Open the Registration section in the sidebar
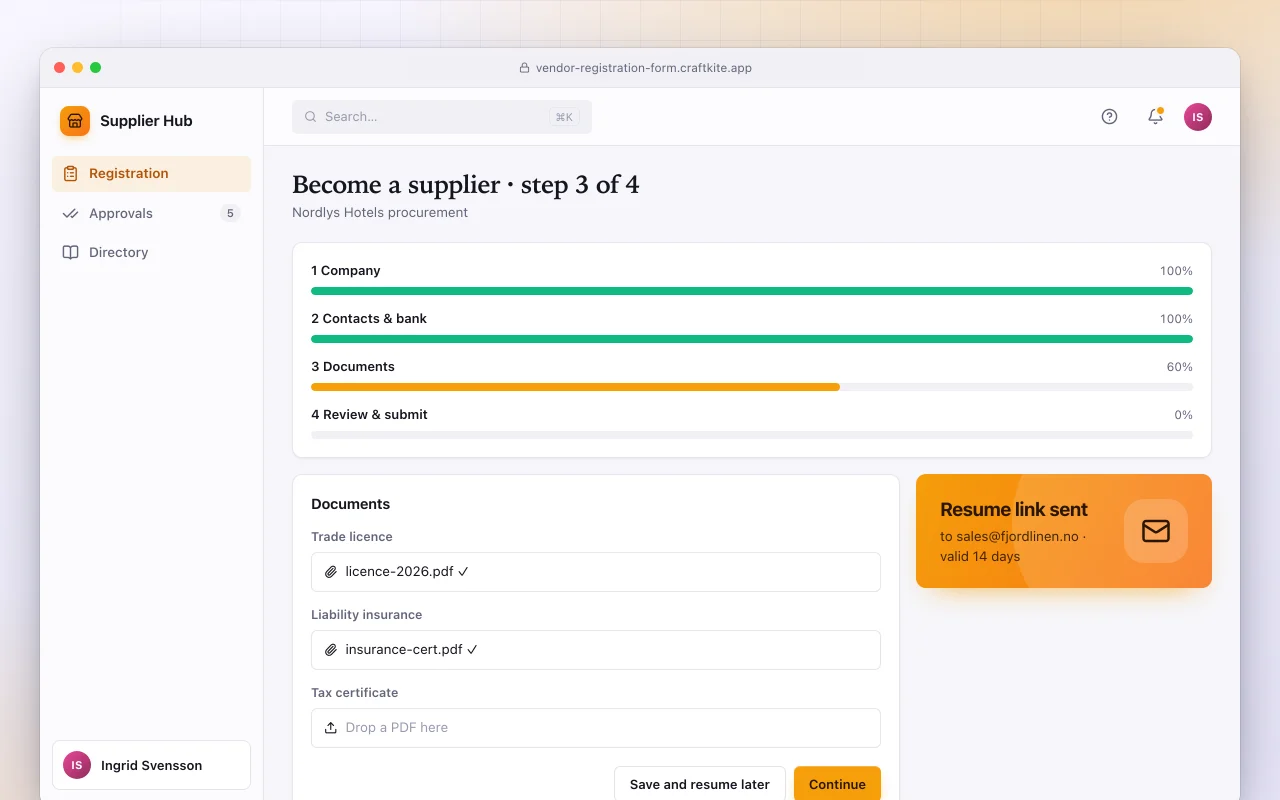Viewport: 1280px width, 800px height. coord(152,174)
